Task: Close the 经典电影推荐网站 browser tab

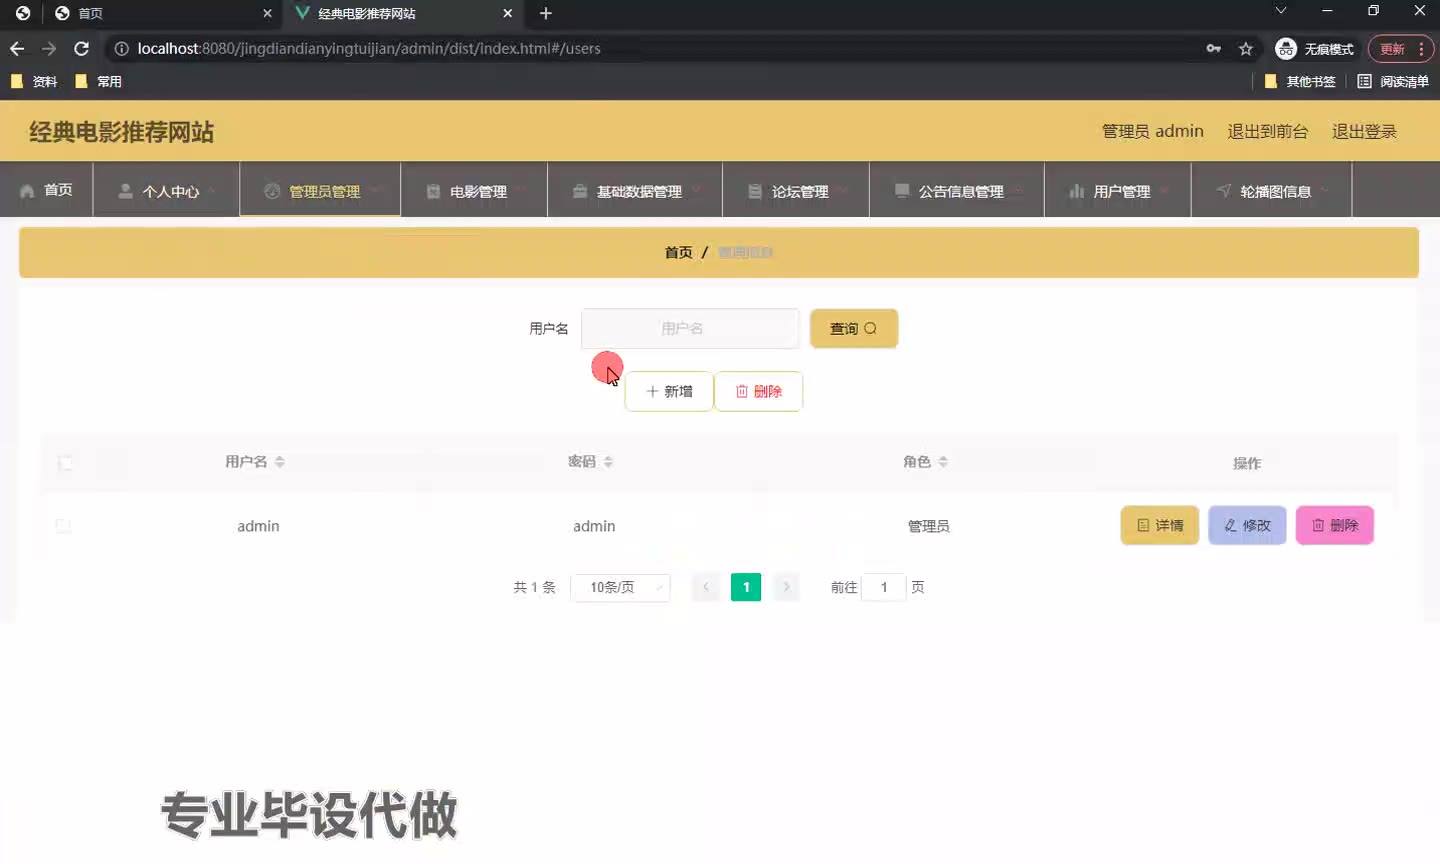Action: (507, 13)
